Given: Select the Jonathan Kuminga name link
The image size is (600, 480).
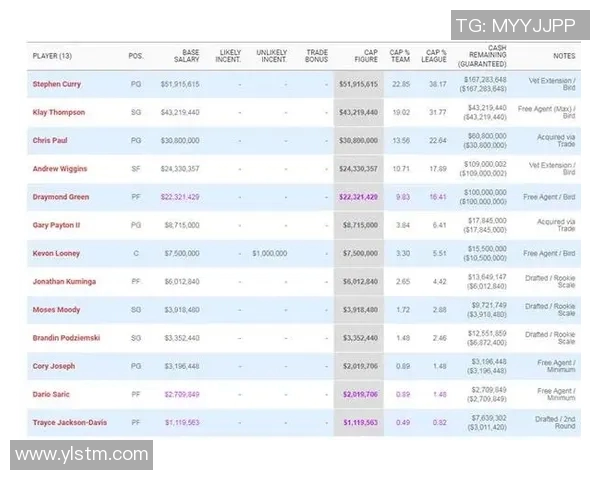Looking at the screenshot, I should 64,282.
